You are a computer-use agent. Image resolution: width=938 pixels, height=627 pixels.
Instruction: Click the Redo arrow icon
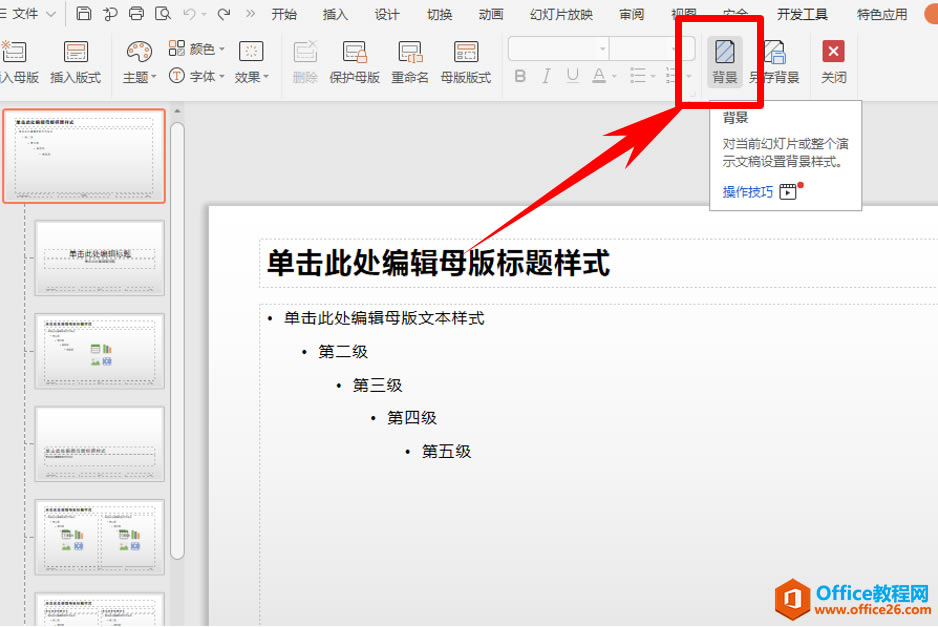click(x=224, y=13)
